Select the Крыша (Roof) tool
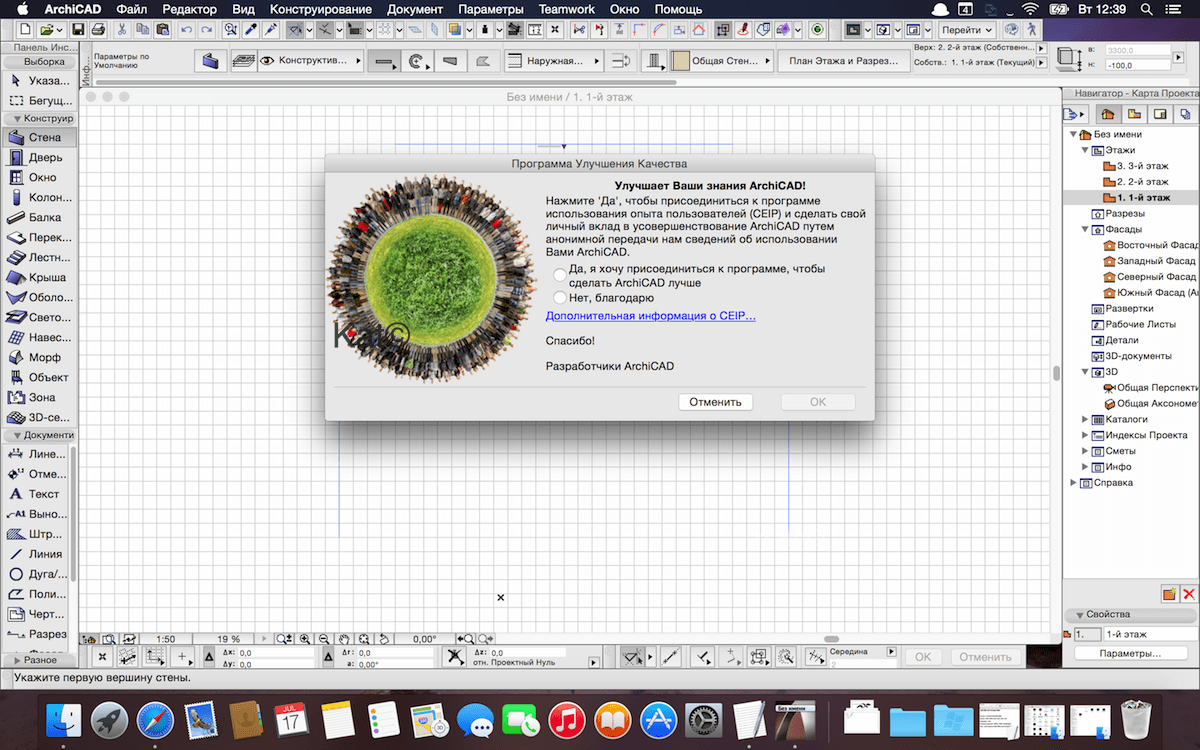The height and width of the screenshot is (750, 1200). [38, 277]
